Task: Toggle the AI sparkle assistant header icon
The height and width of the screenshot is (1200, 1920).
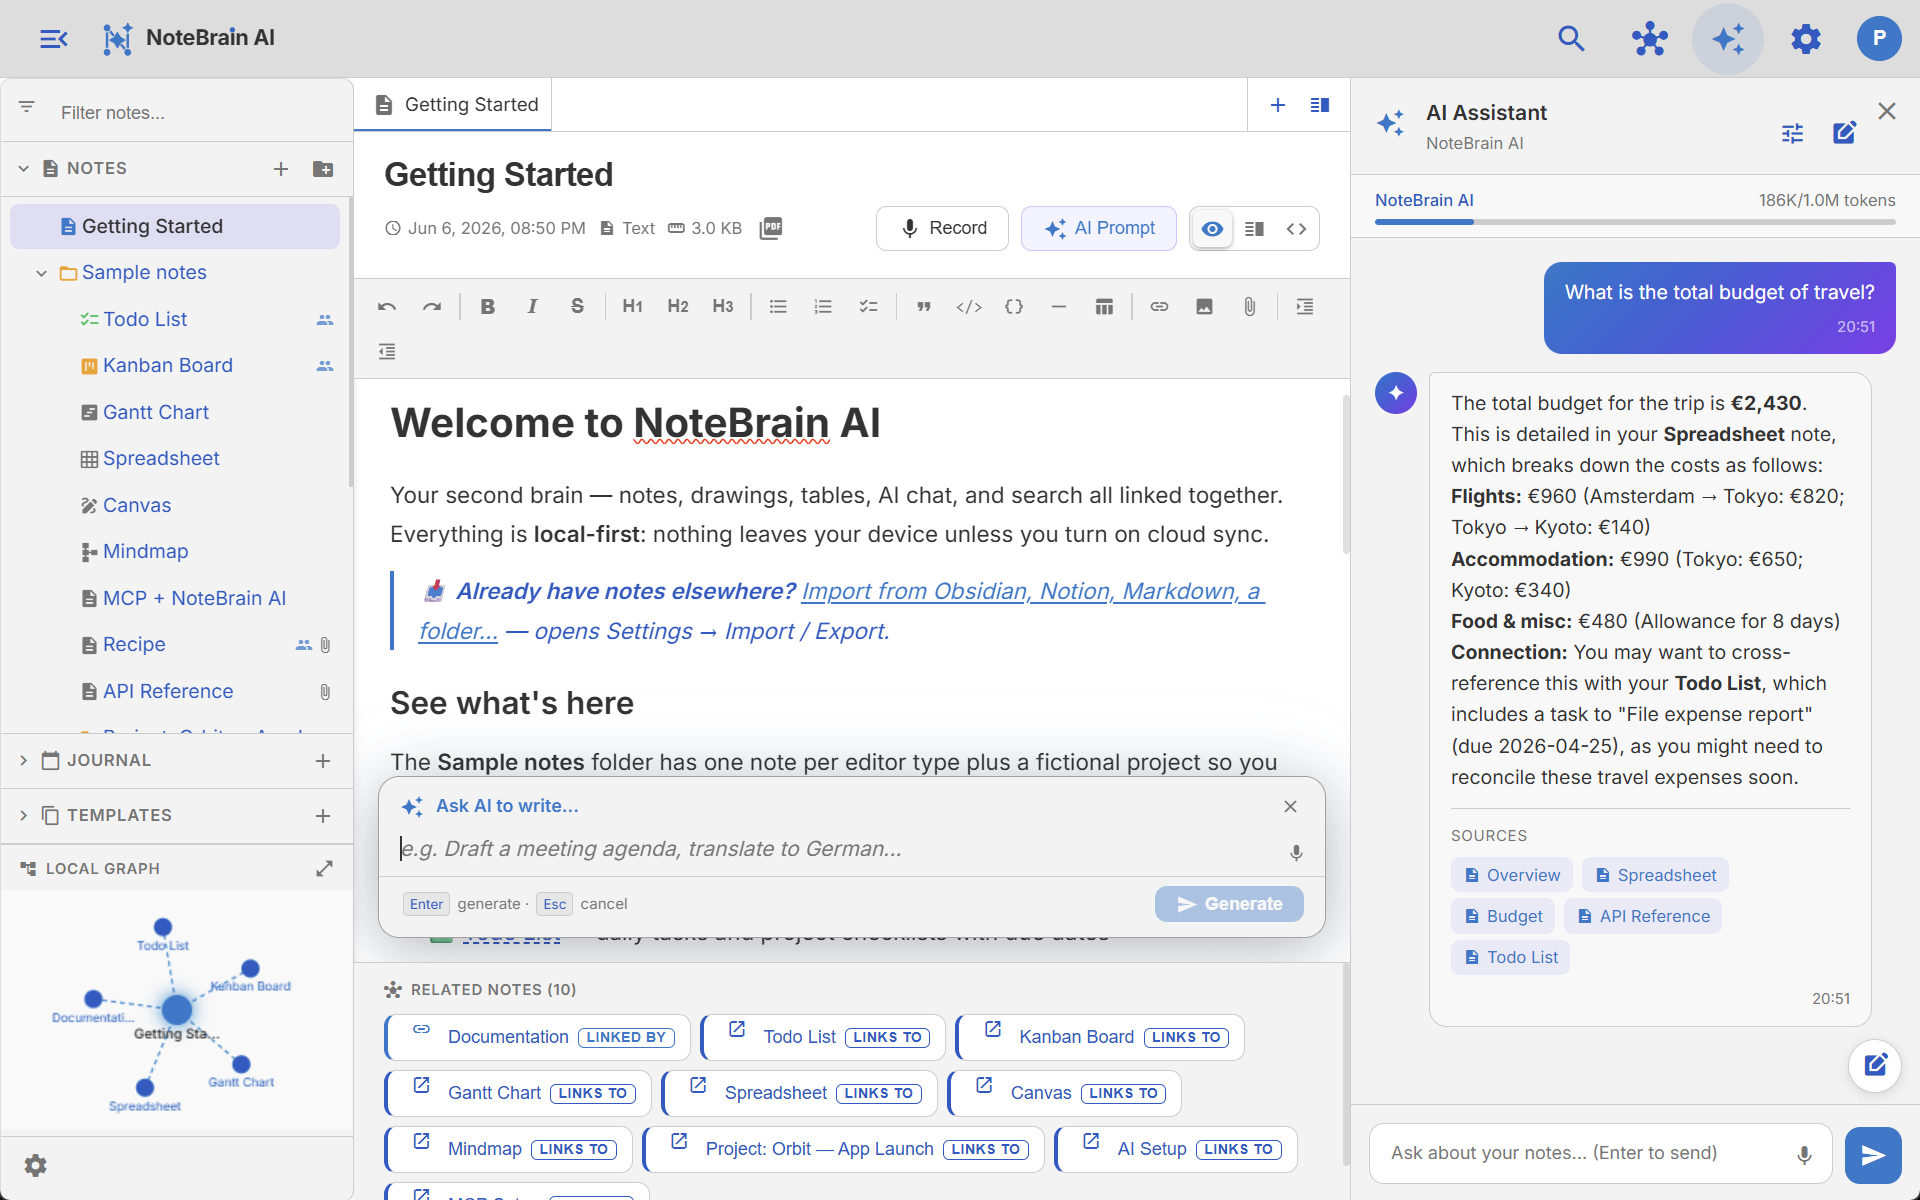Action: (1728, 39)
